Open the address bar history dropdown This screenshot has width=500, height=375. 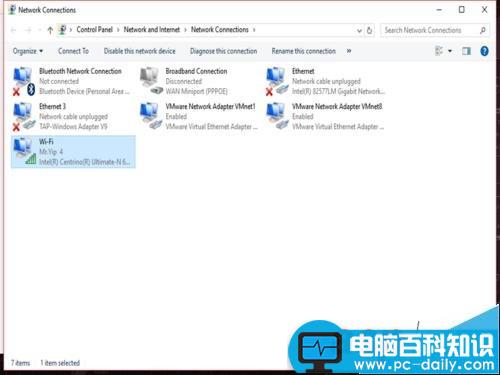click(x=359, y=30)
